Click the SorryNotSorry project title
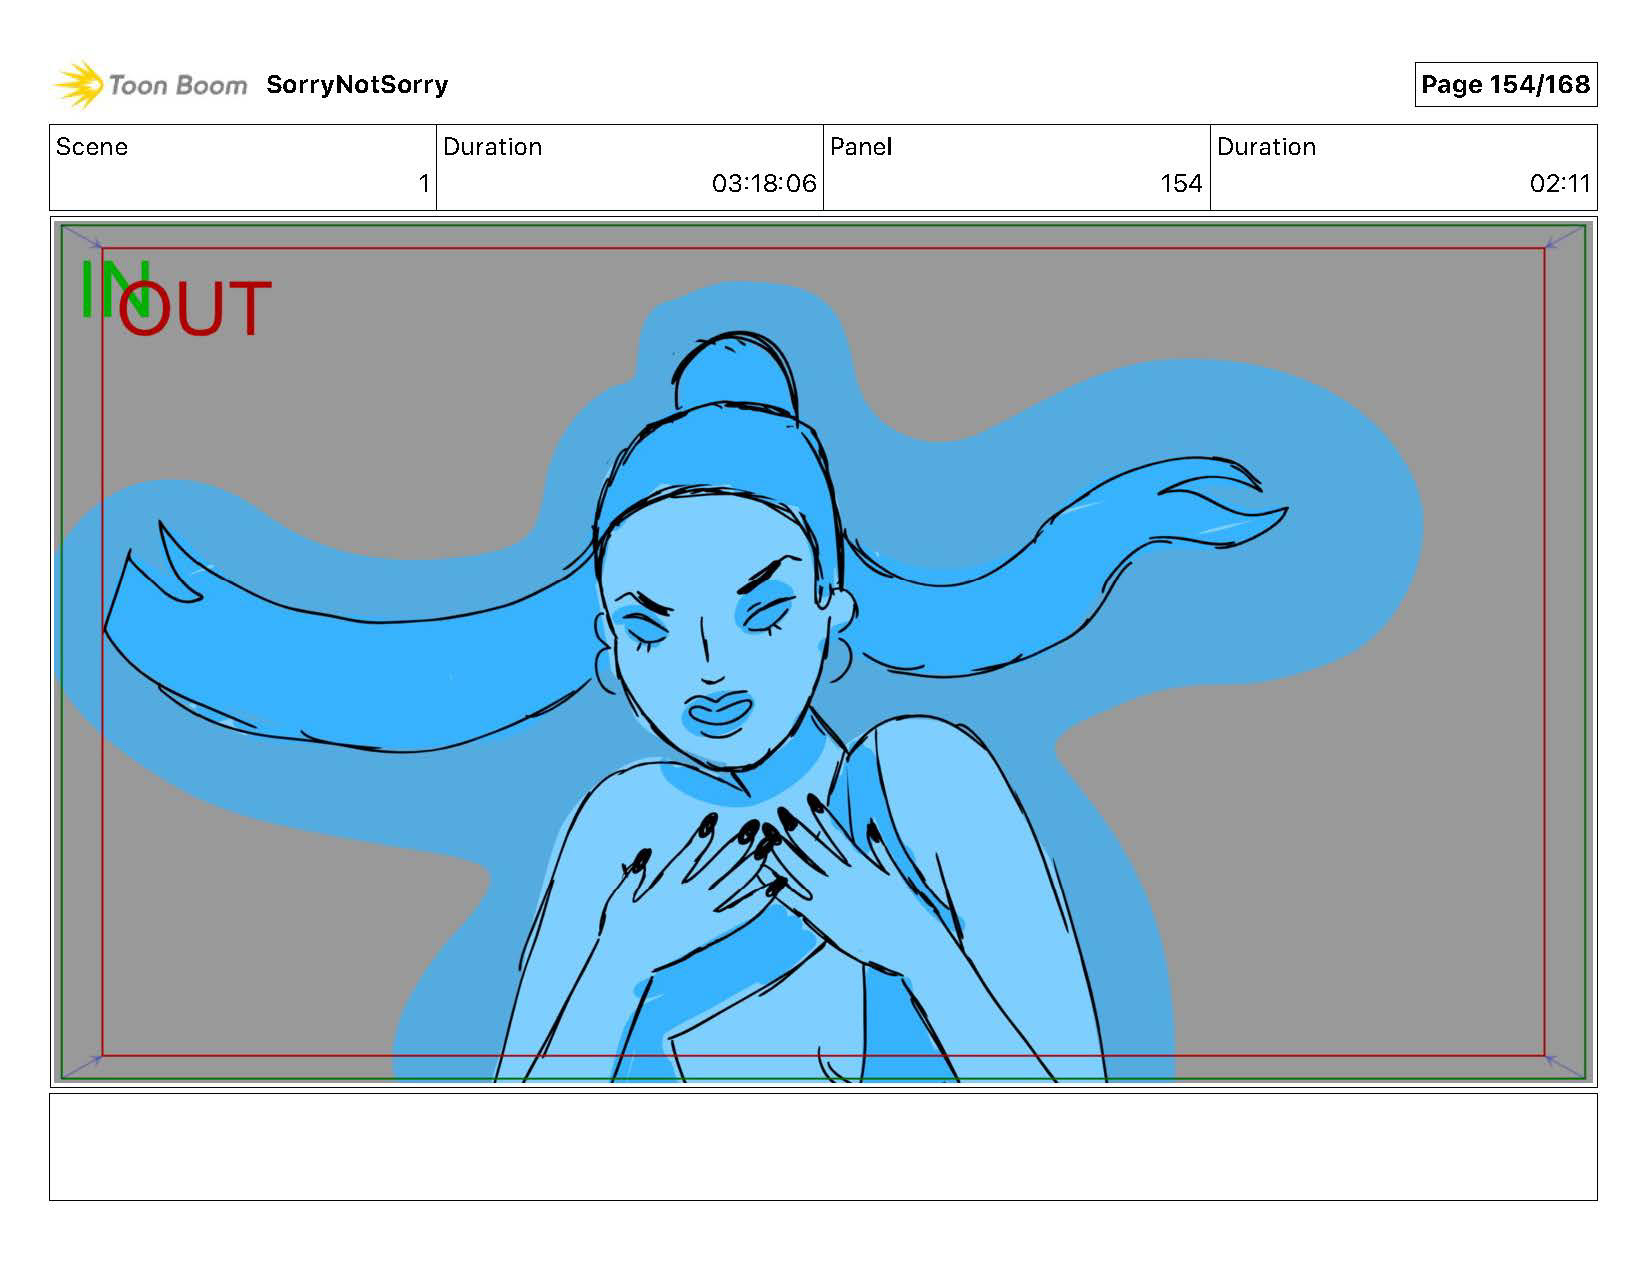This screenshot has width=1650, height=1275. [x=357, y=85]
